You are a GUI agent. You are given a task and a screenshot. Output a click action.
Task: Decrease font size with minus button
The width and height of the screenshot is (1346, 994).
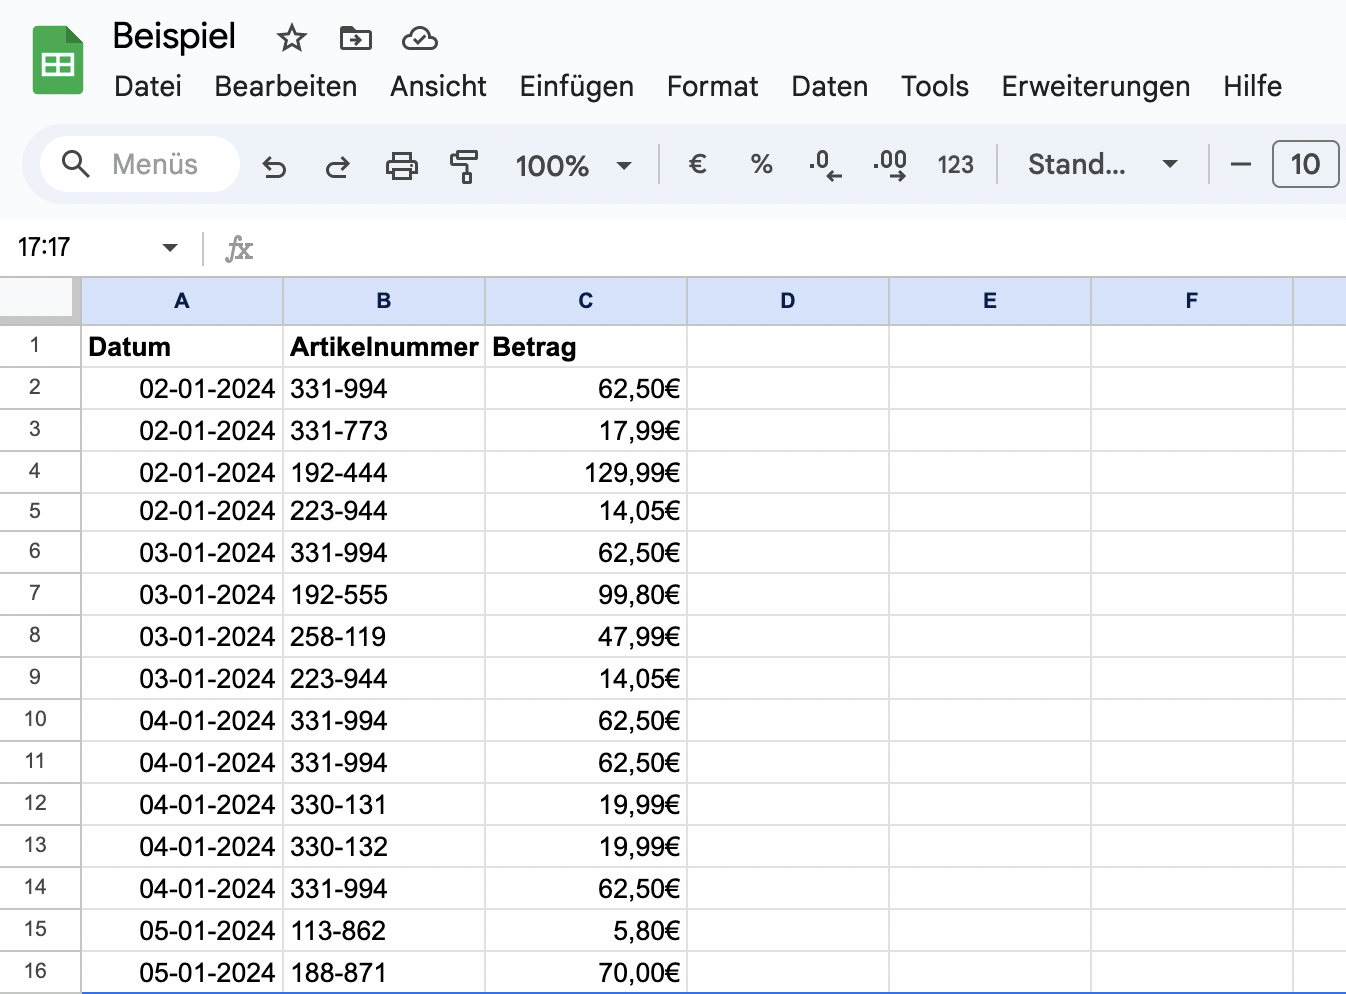pos(1241,164)
